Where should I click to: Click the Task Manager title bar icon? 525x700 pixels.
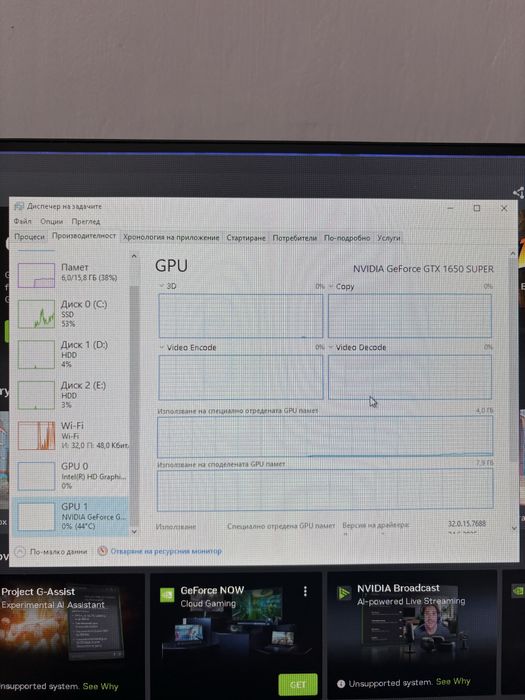click(x=19, y=206)
